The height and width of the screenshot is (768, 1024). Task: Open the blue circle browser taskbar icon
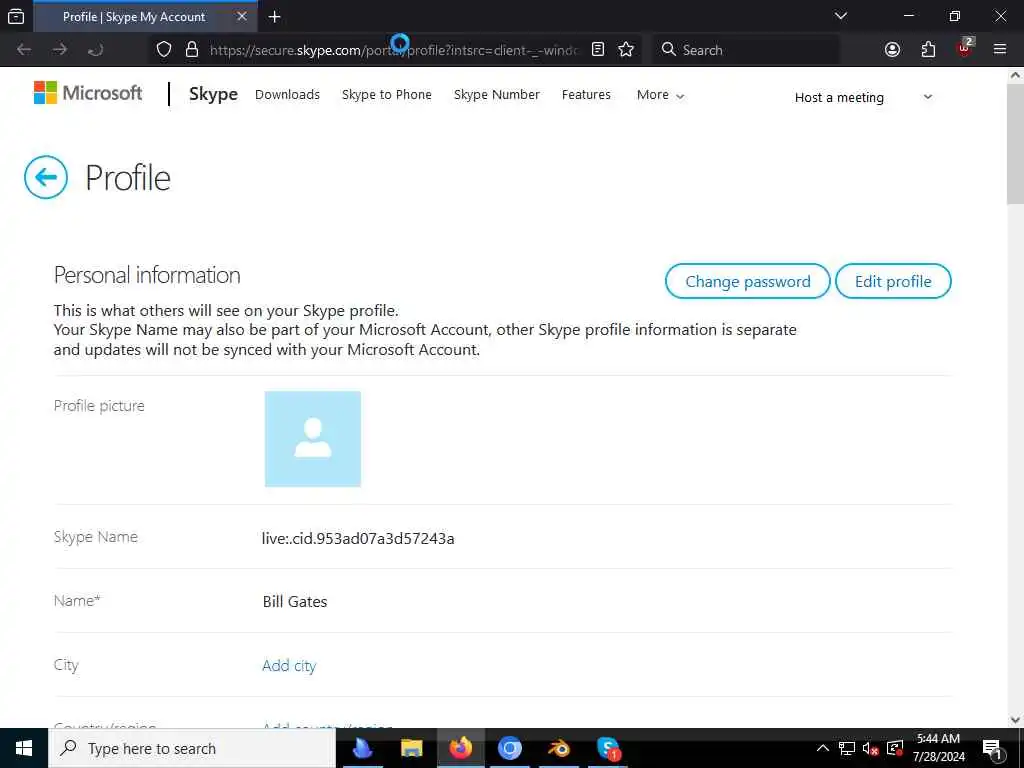pos(509,748)
